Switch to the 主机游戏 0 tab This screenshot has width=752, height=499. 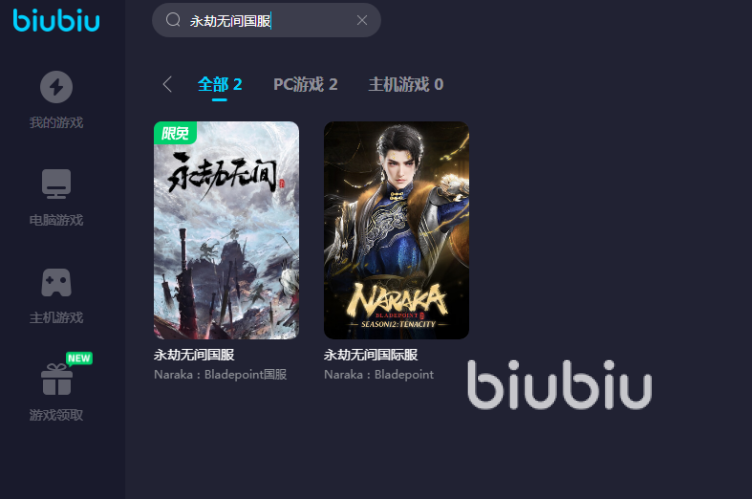(x=406, y=84)
